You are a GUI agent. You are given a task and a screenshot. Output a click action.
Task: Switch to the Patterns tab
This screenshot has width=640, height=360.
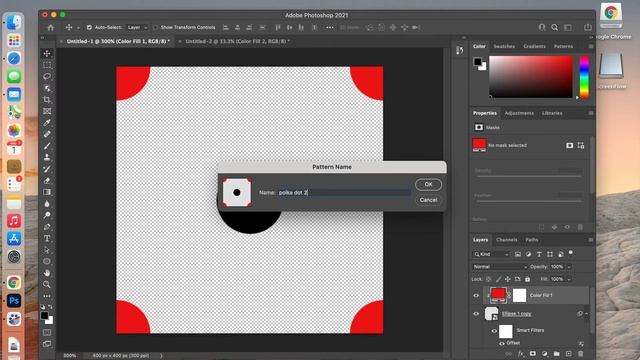563,47
